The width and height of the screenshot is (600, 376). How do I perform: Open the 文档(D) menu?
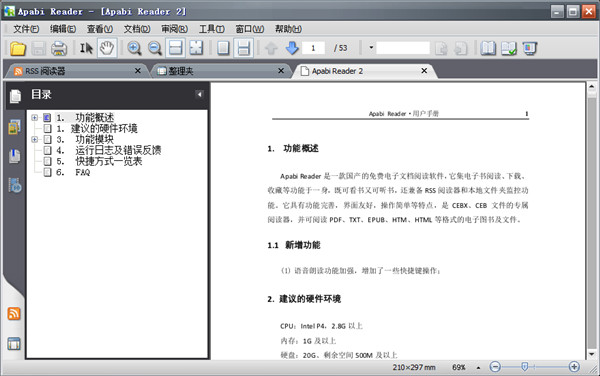pos(137,29)
